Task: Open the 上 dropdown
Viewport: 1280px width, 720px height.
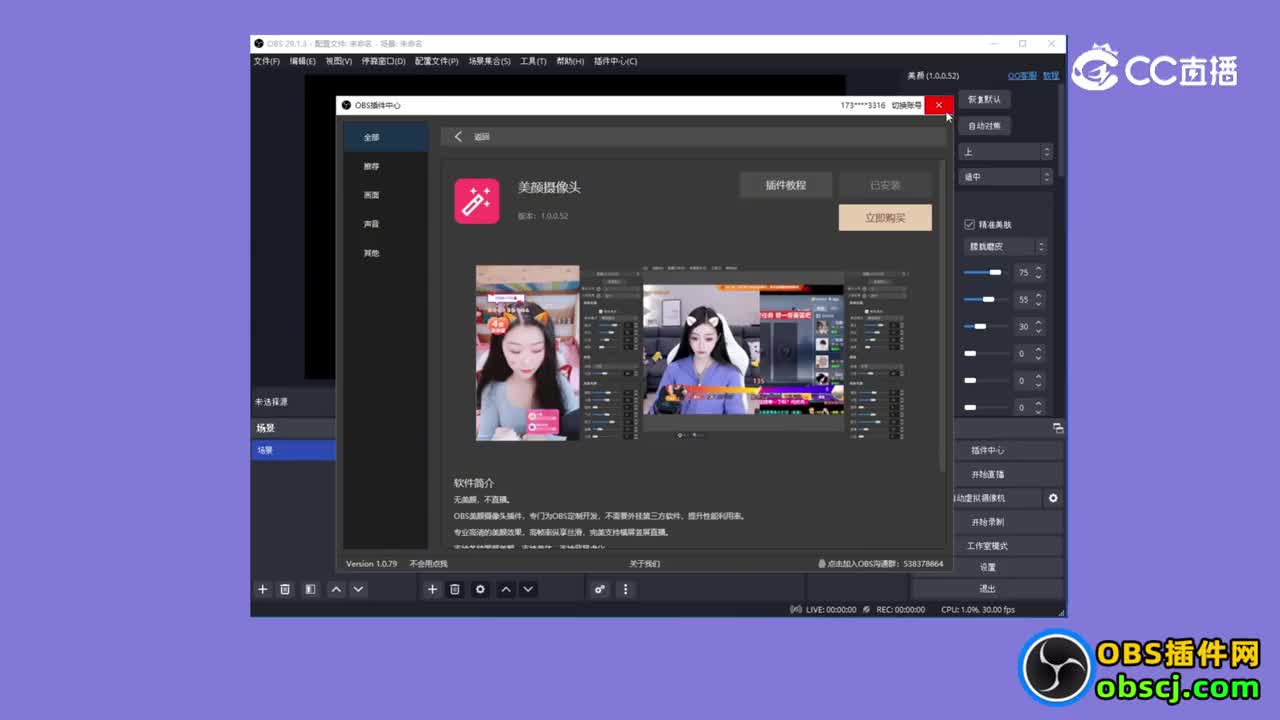Action: [1005, 152]
